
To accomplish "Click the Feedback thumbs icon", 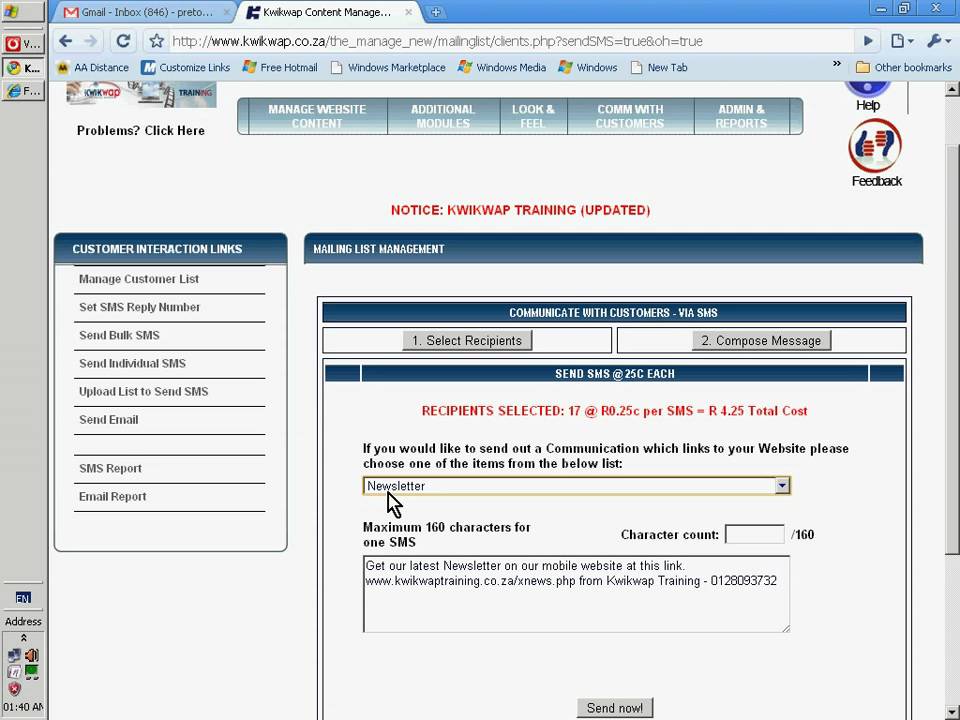I will [x=875, y=145].
